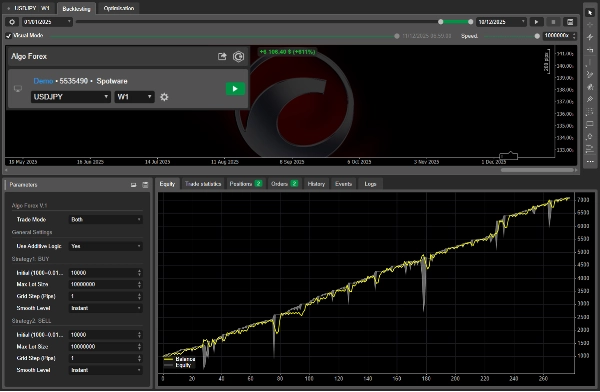Open the Positions tab
Image resolution: width=600 pixels, height=392 pixels.
tap(246, 184)
